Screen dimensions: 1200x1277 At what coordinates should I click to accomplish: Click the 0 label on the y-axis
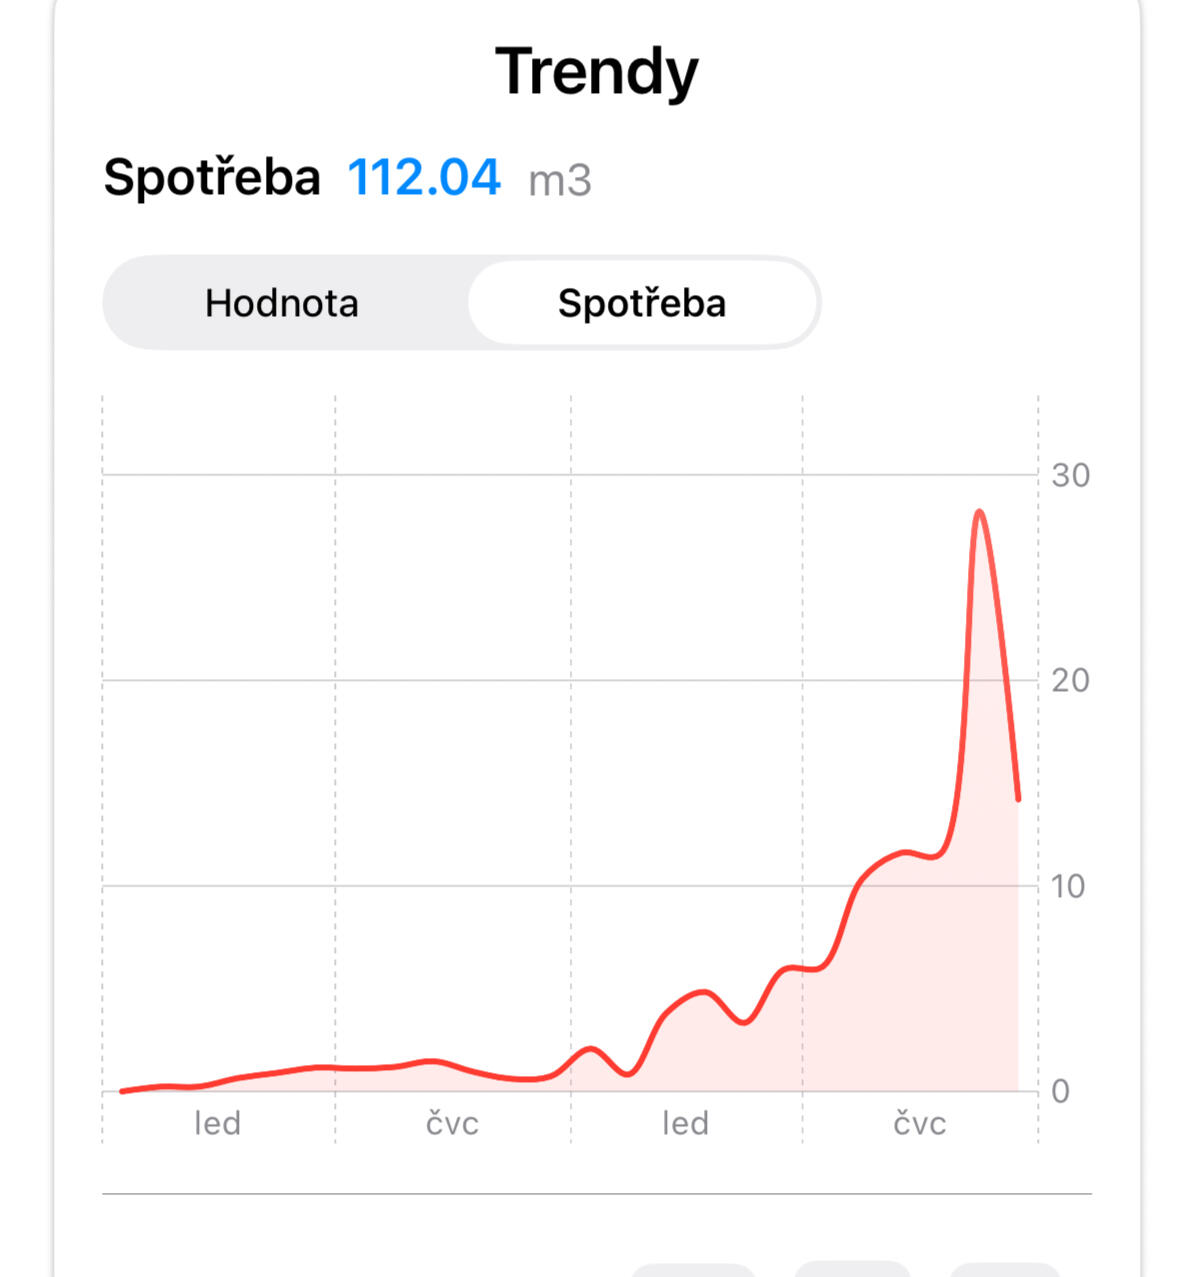[1061, 1091]
